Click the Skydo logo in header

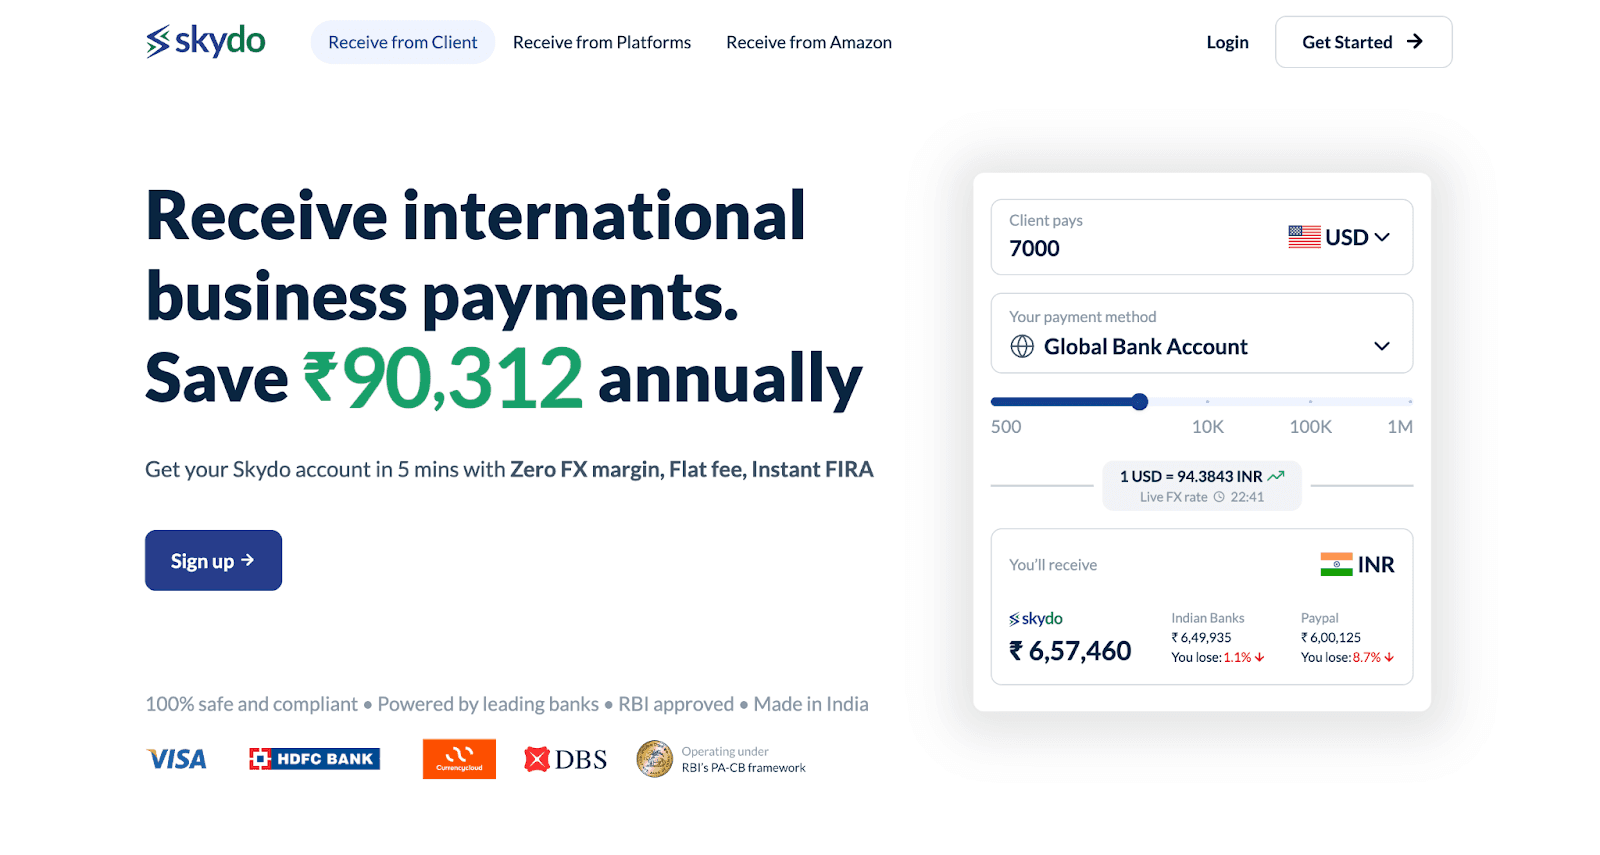(205, 41)
